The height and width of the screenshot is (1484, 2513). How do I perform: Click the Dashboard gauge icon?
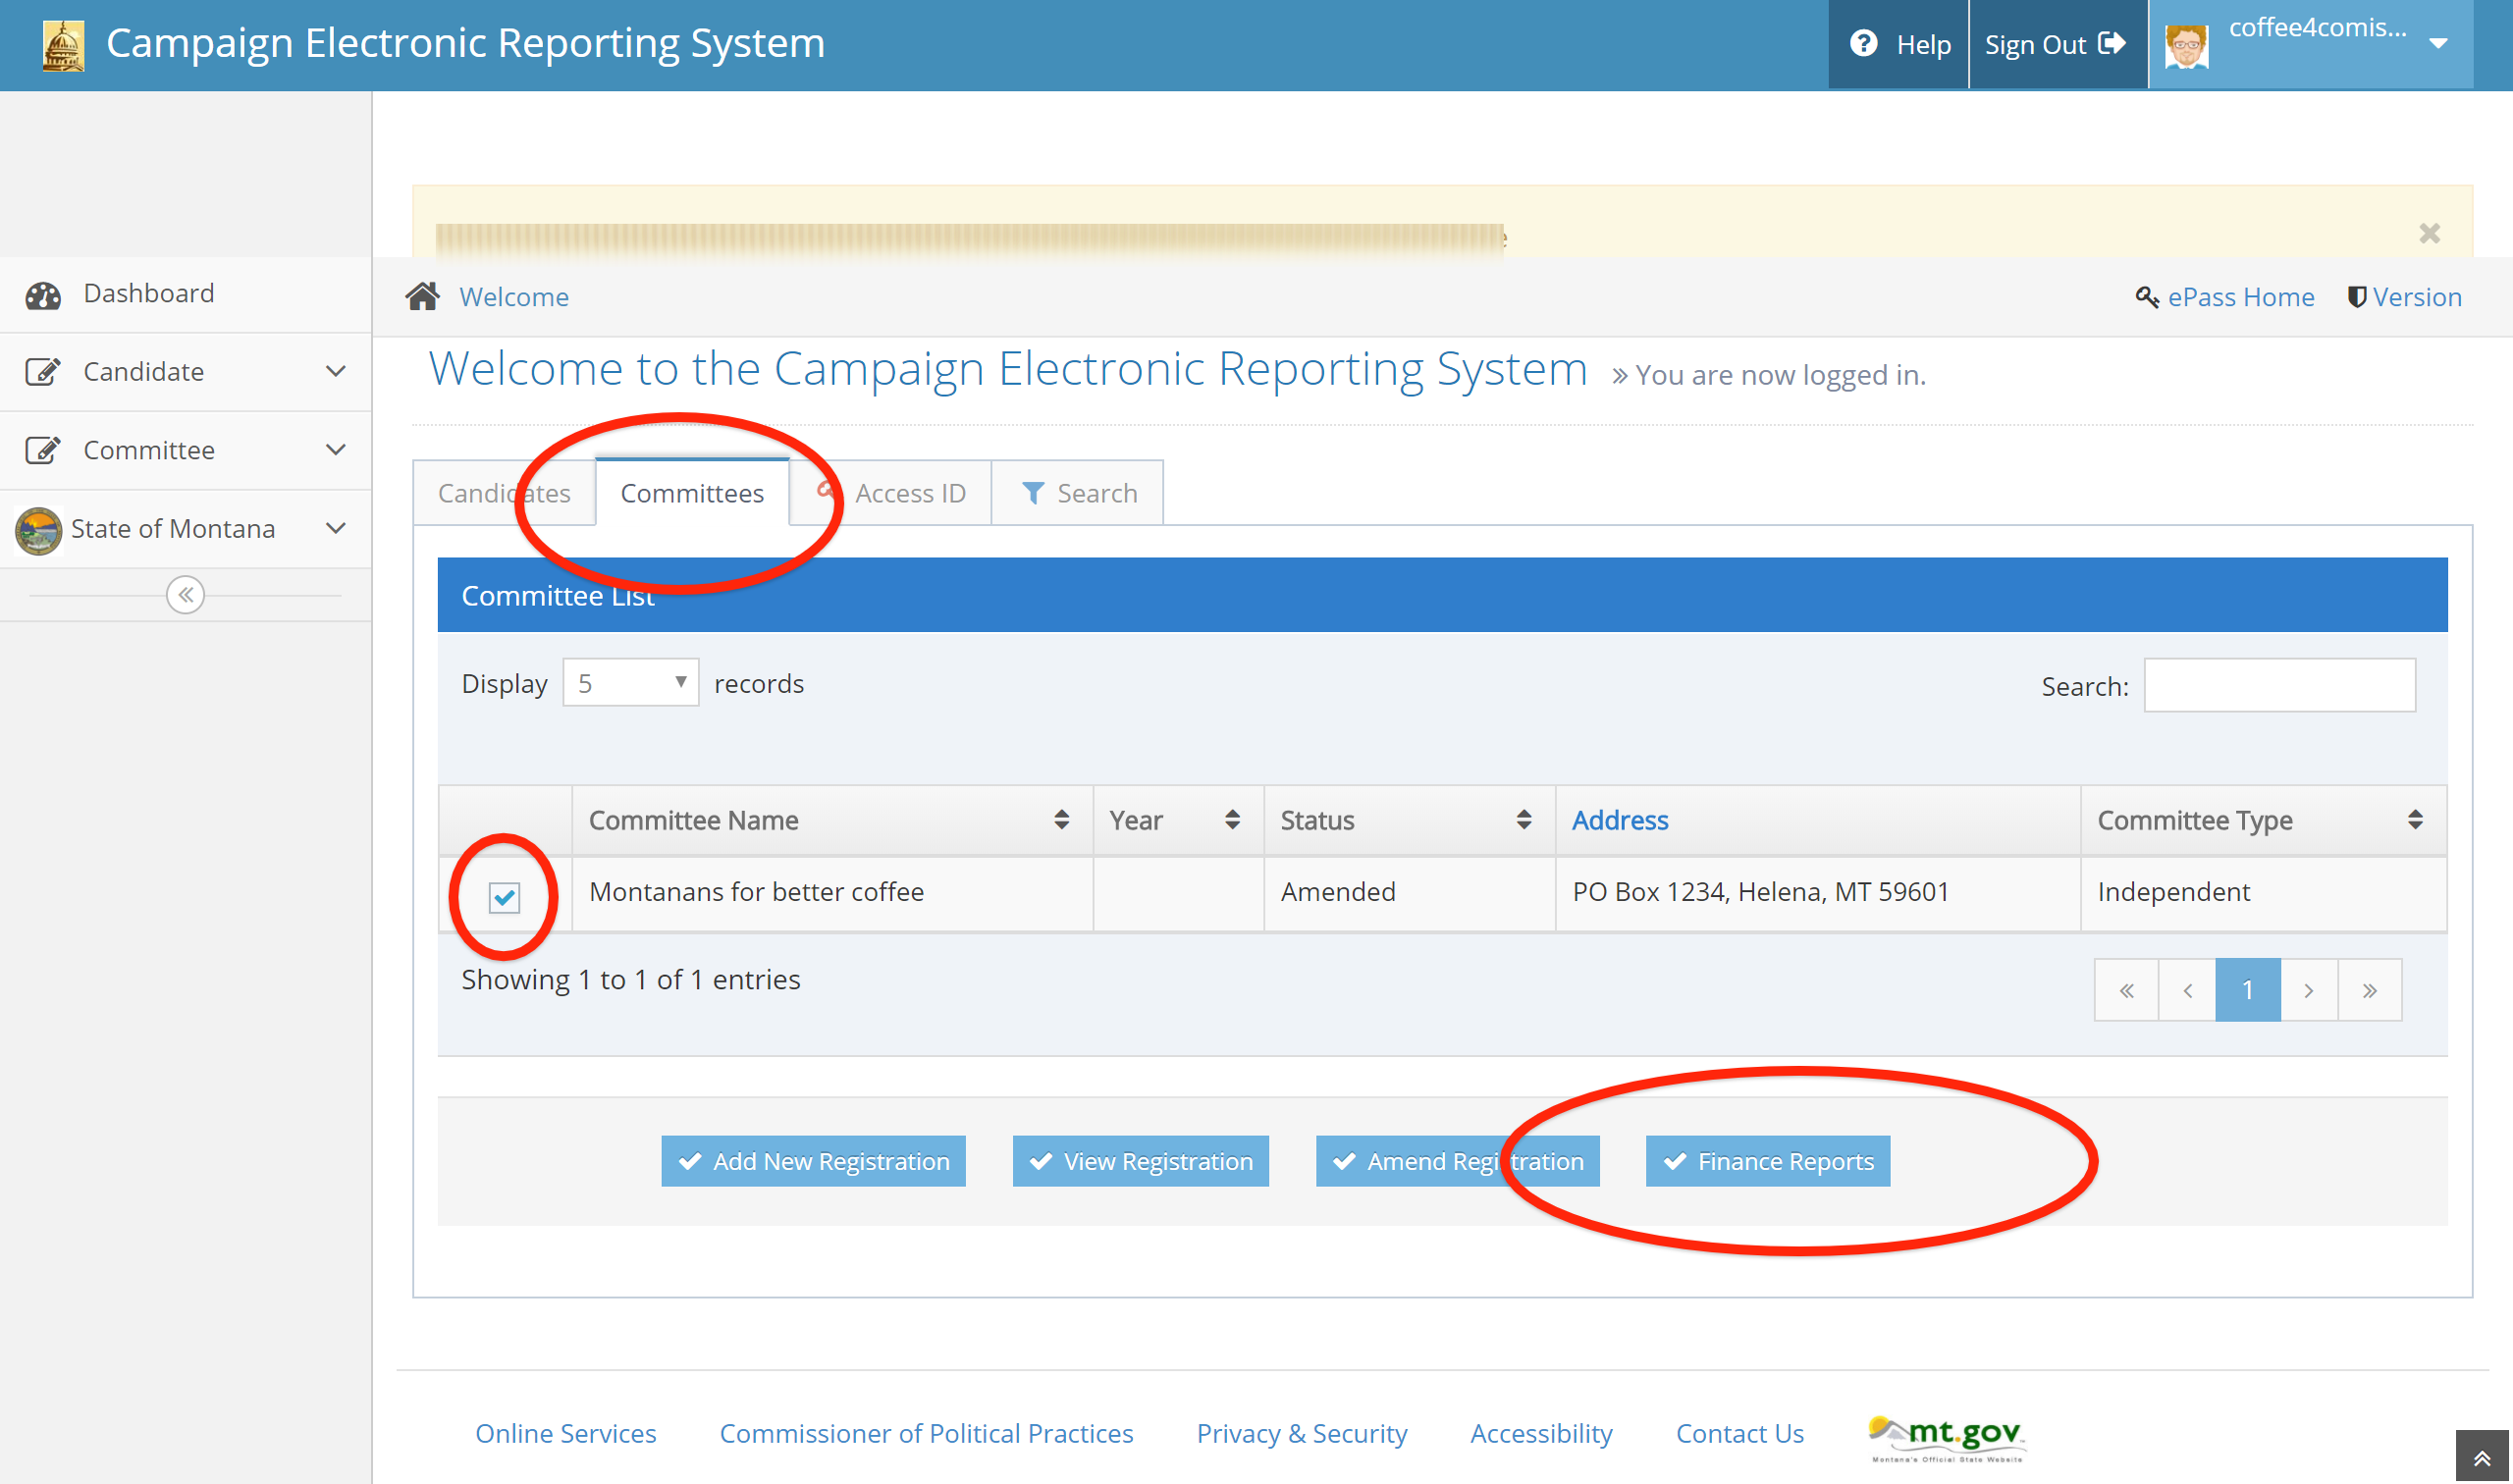coord(43,294)
